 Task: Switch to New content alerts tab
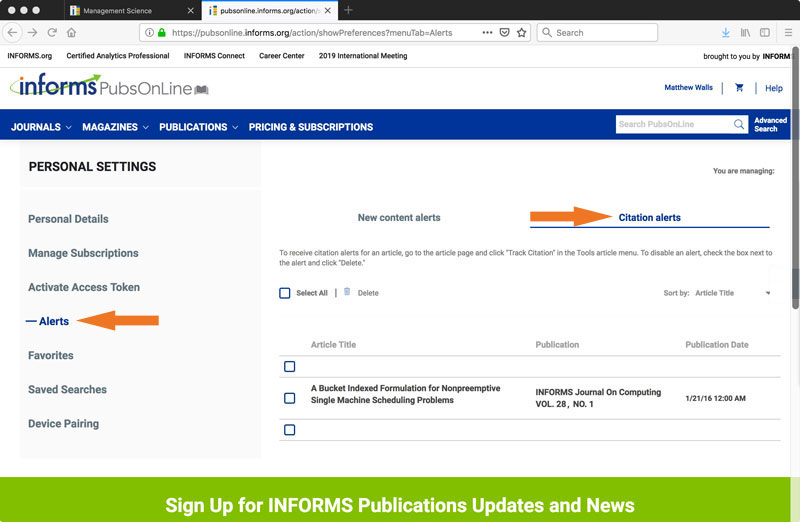pos(399,217)
